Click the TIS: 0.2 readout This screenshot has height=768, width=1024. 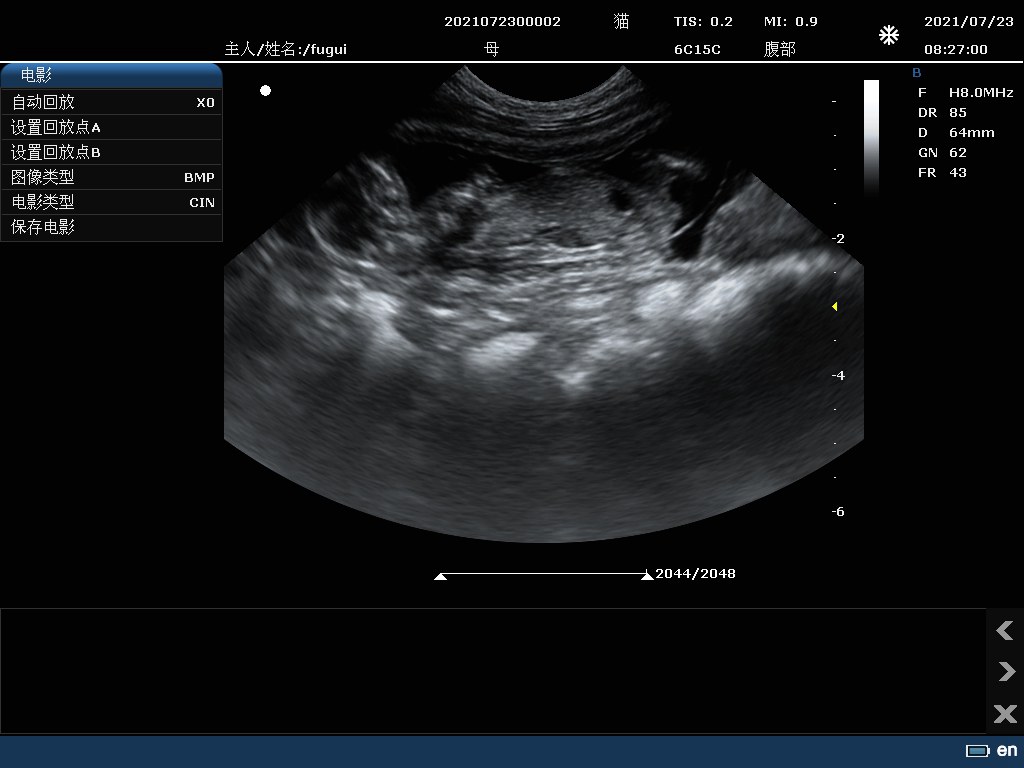[x=703, y=22]
